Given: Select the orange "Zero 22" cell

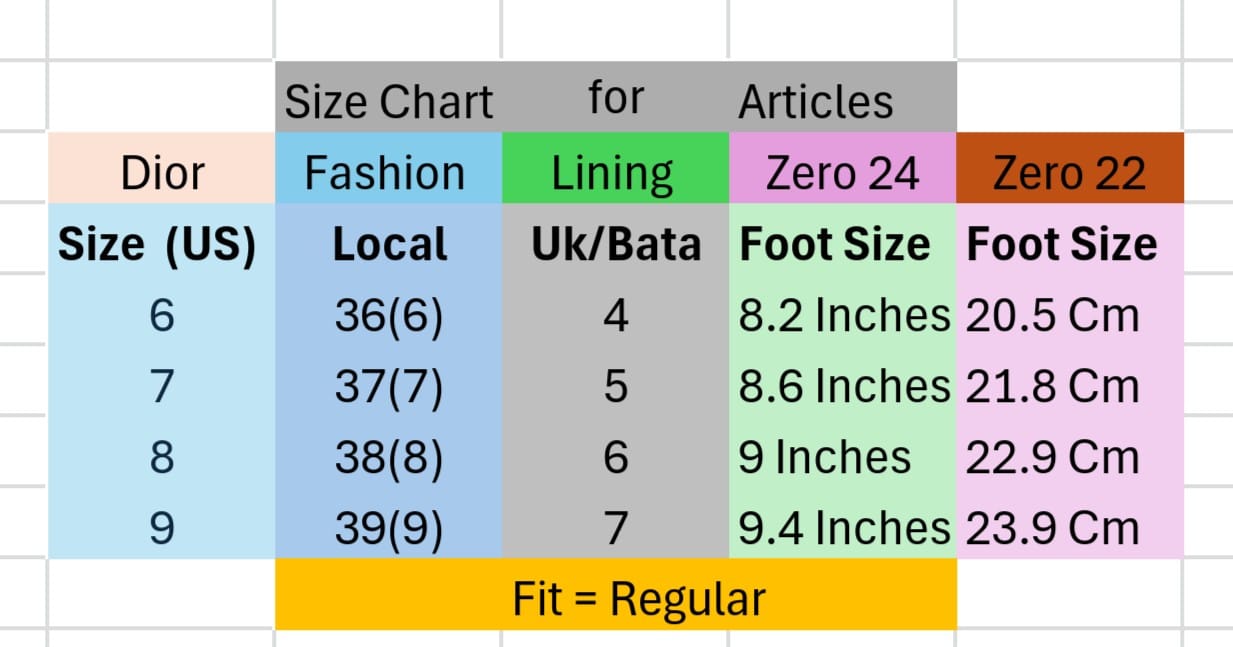Looking at the screenshot, I should pyautogui.click(x=1069, y=173).
